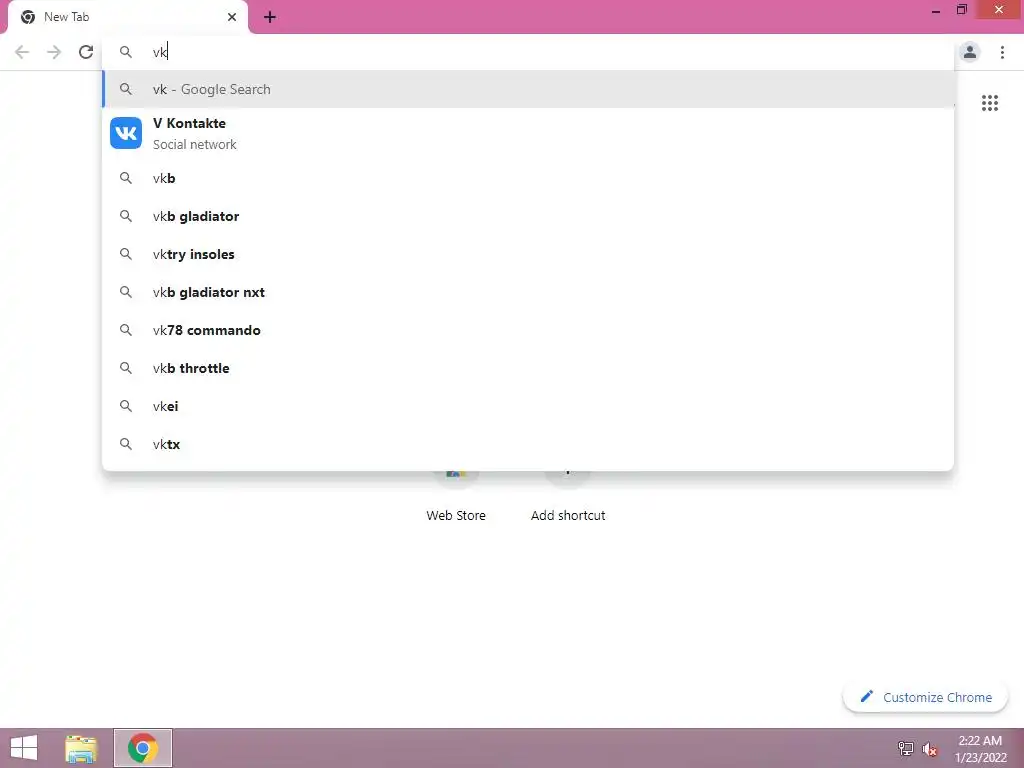Open the Chrome three-dot menu

pos(1002,52)
